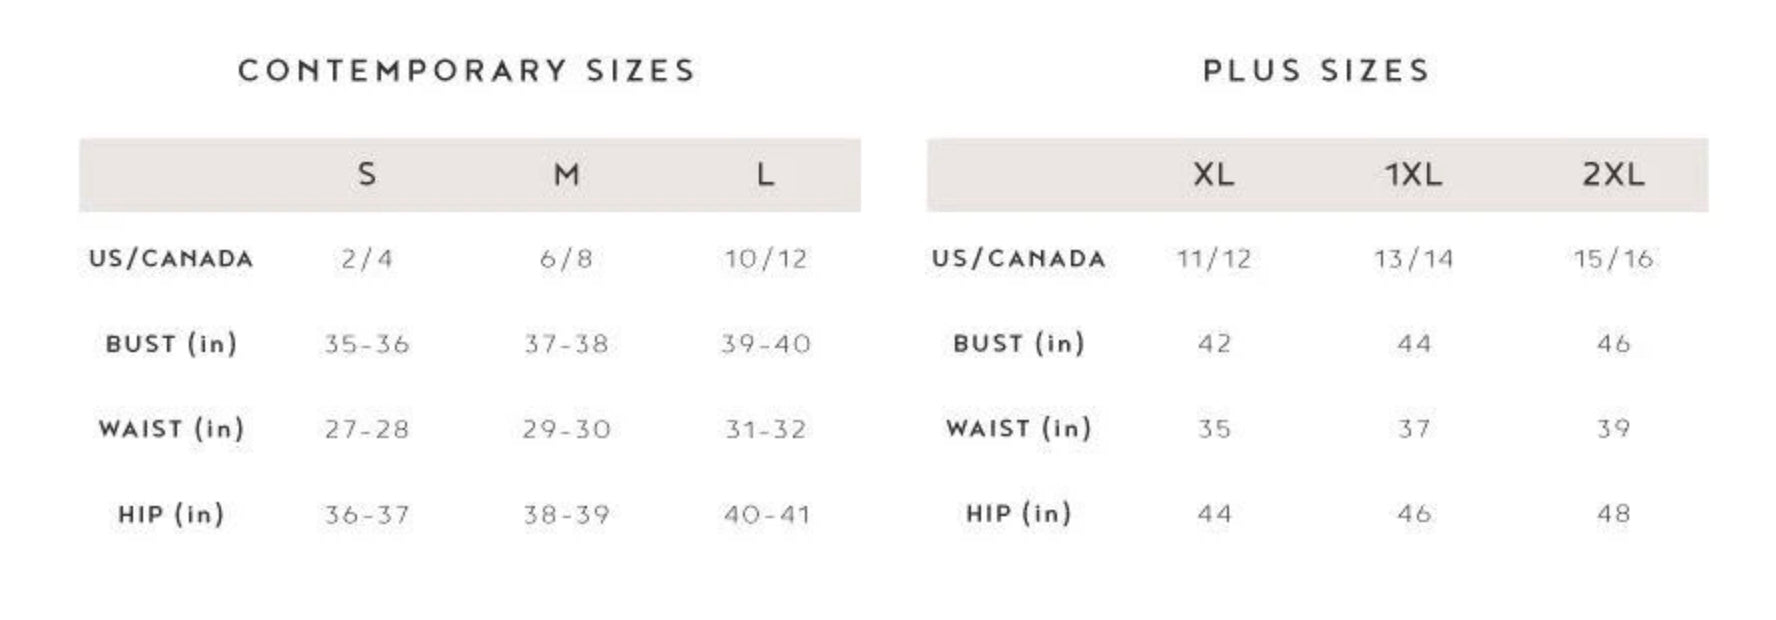Click the 13/14 US/Canada value for 1XL
Screen dimensions: 1776x620
[x=1413, y=260]
